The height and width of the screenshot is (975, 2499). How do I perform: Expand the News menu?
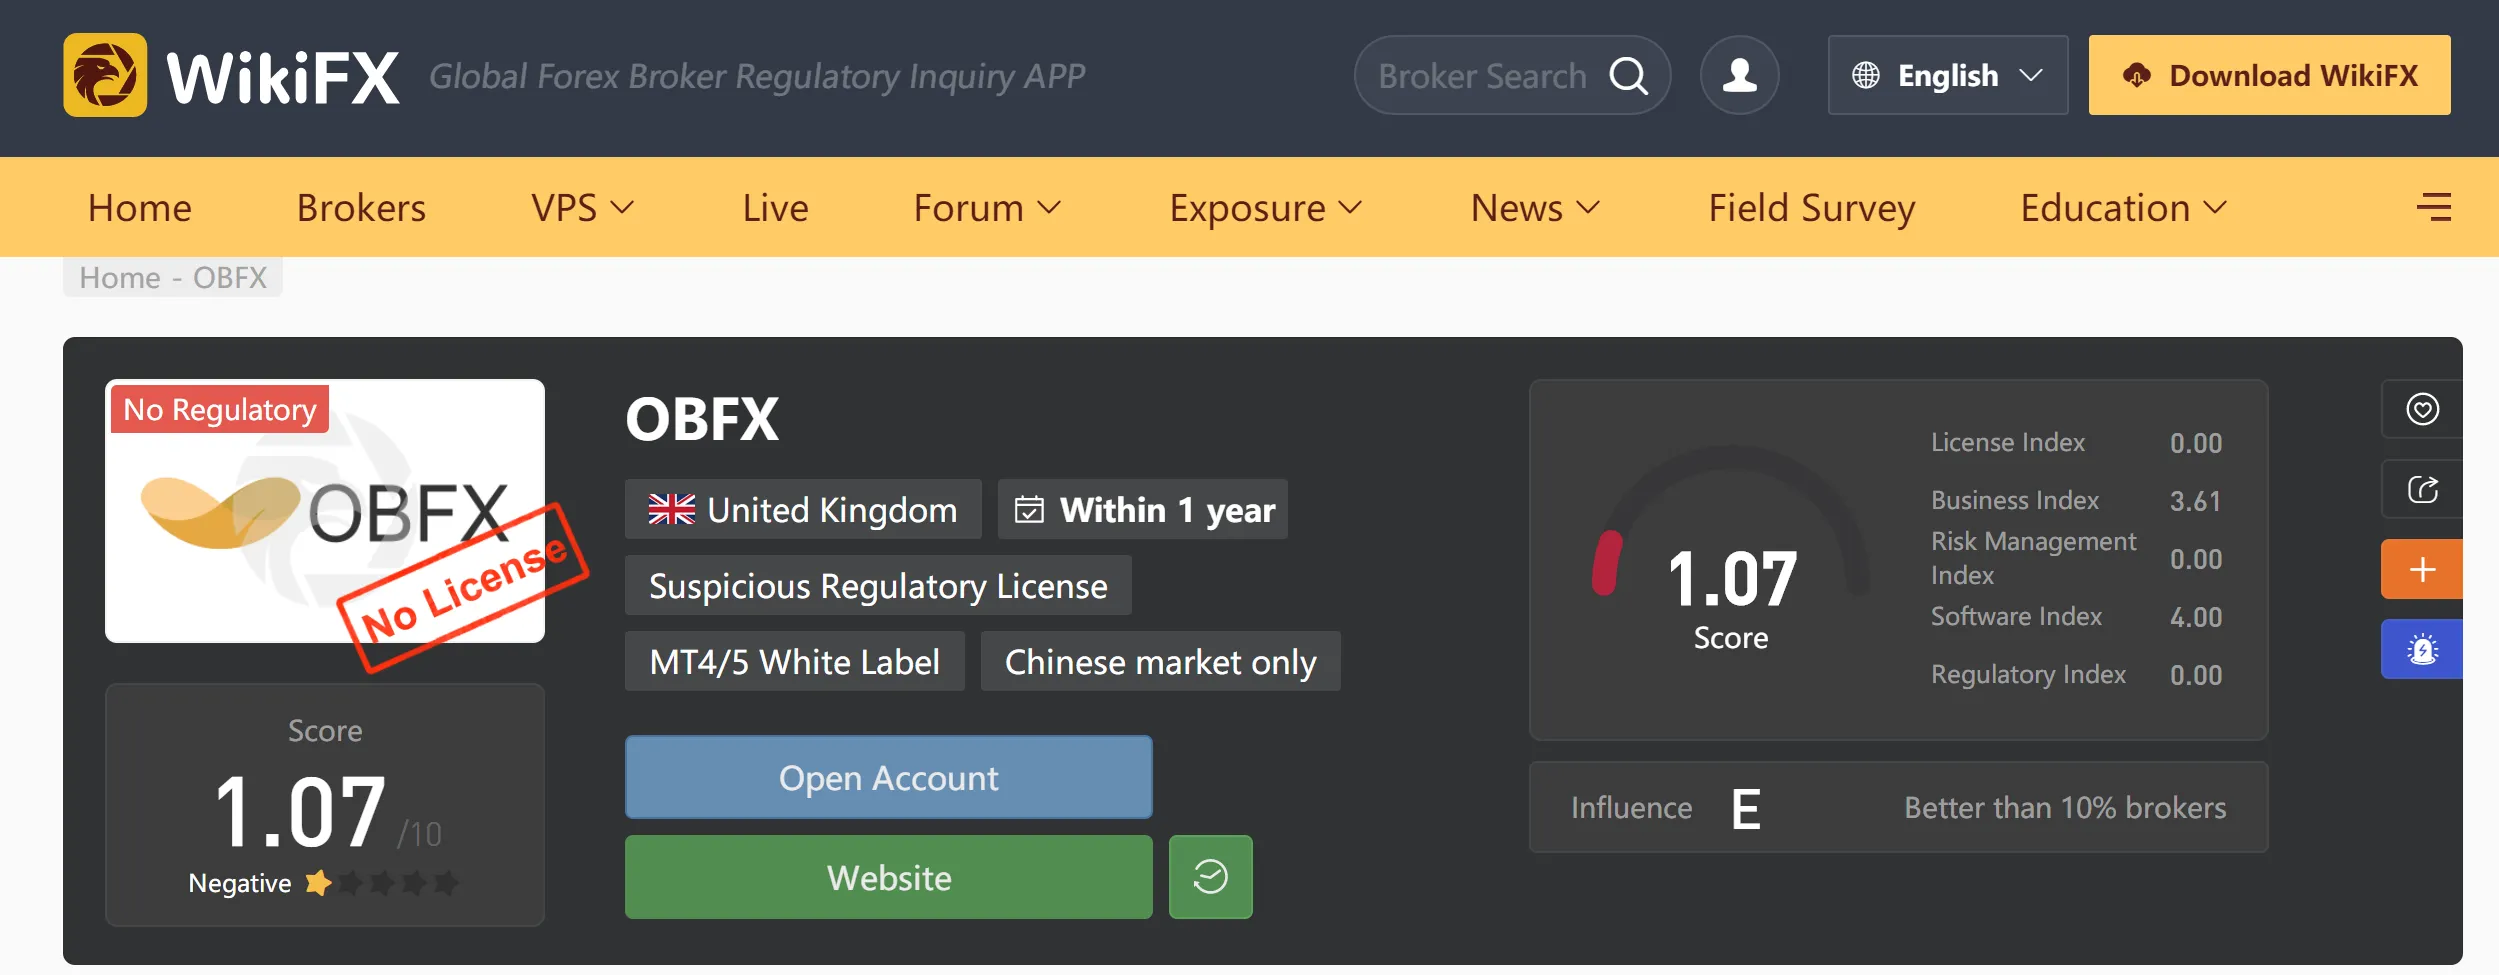(x=1535, y=208)
